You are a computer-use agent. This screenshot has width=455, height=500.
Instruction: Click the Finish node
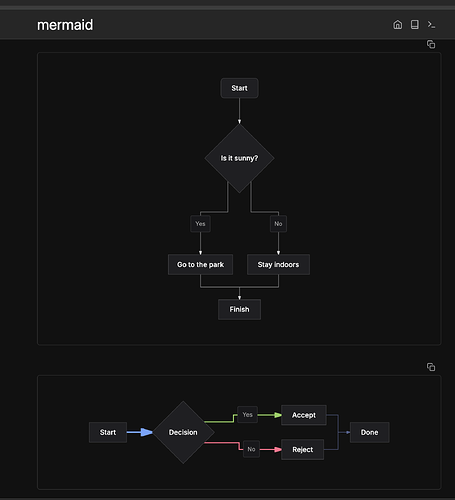(239, 309)
